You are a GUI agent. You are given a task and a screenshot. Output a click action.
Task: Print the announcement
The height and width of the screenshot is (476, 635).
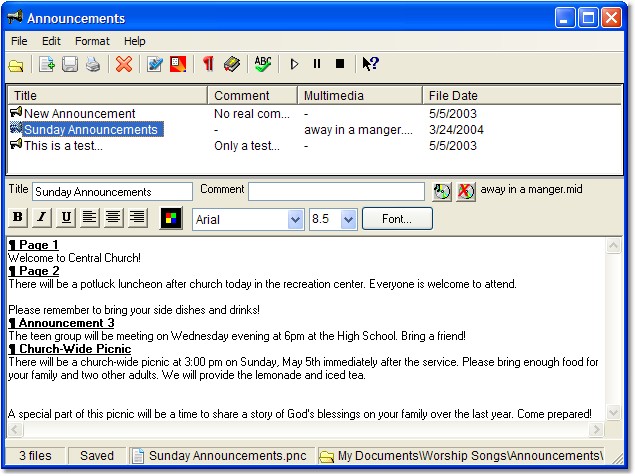tap(94, 64)
